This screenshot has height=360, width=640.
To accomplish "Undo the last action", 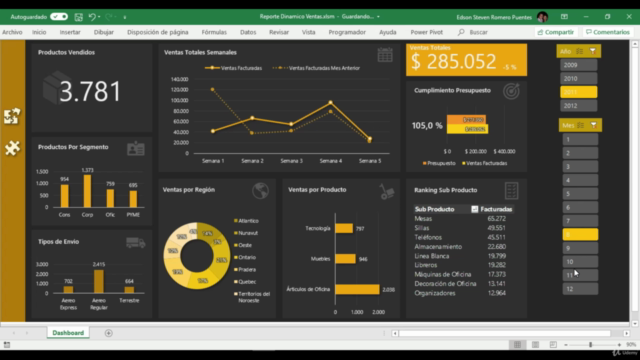I will (92, 17).
